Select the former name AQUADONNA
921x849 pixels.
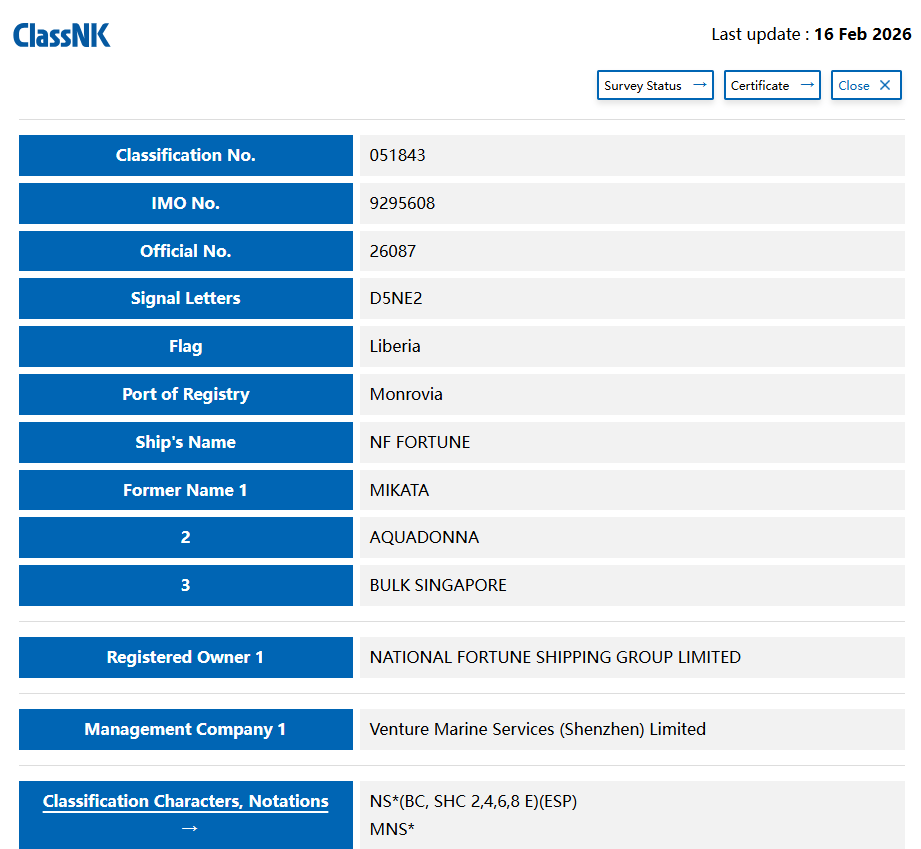tap(424, 537)
